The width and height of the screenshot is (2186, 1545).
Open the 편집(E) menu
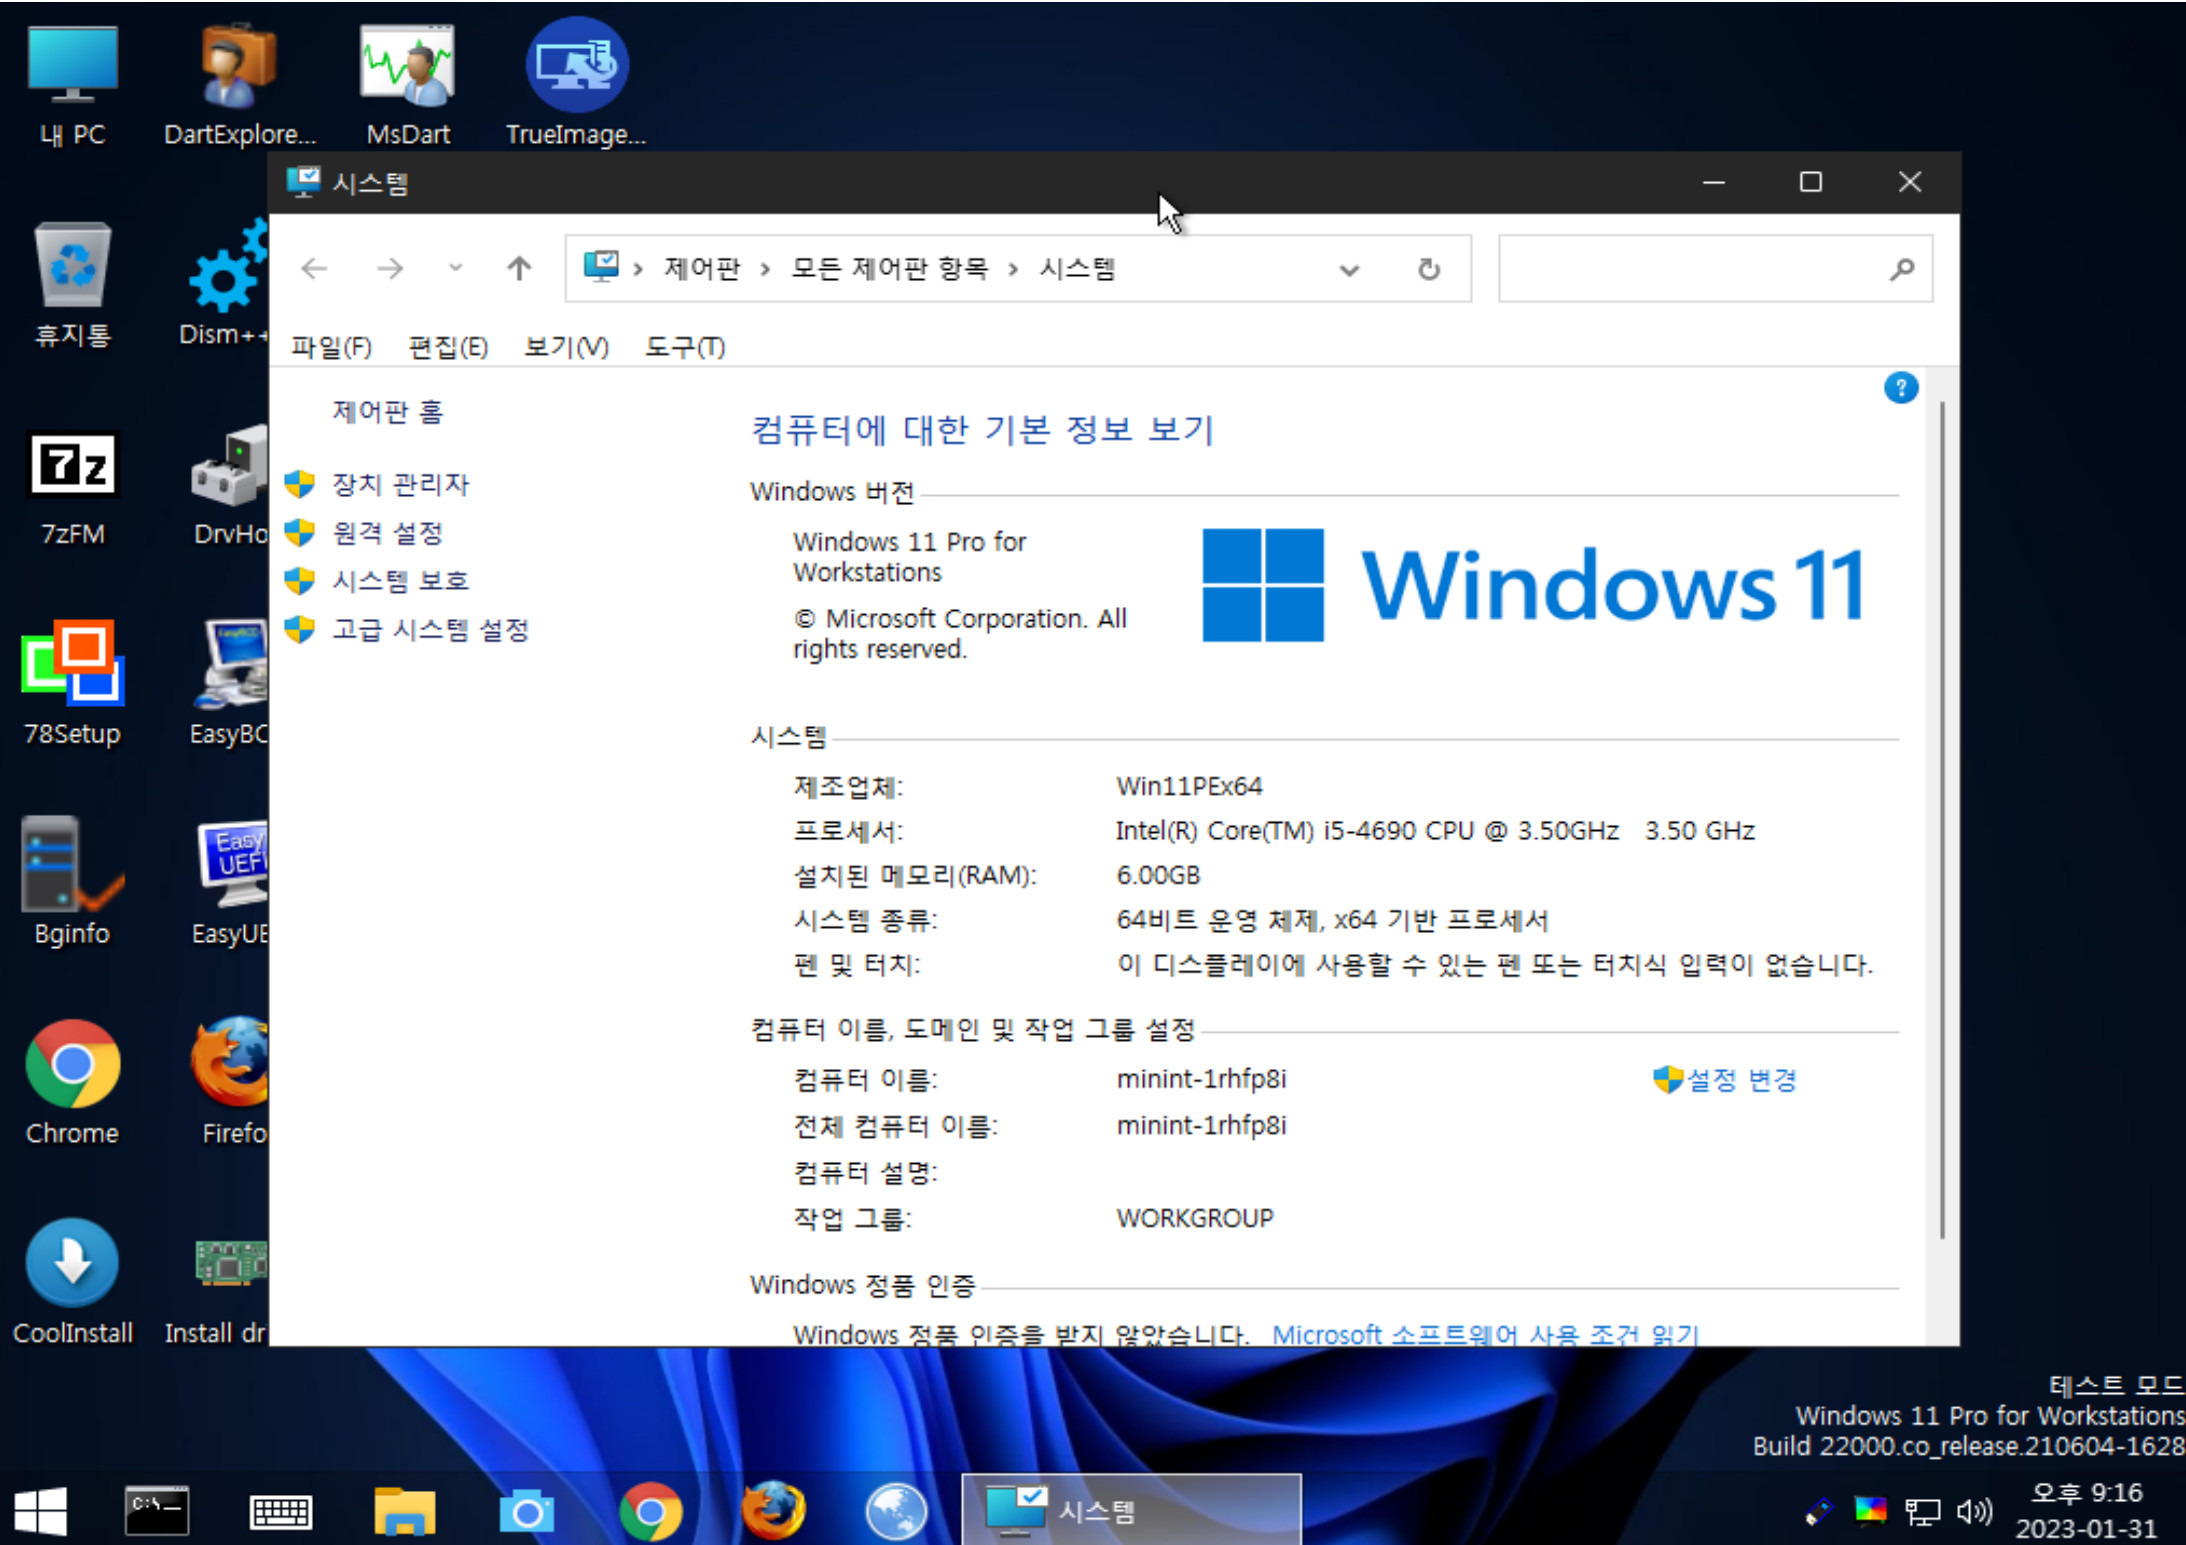pyautogui.click(x=448, y=347)
